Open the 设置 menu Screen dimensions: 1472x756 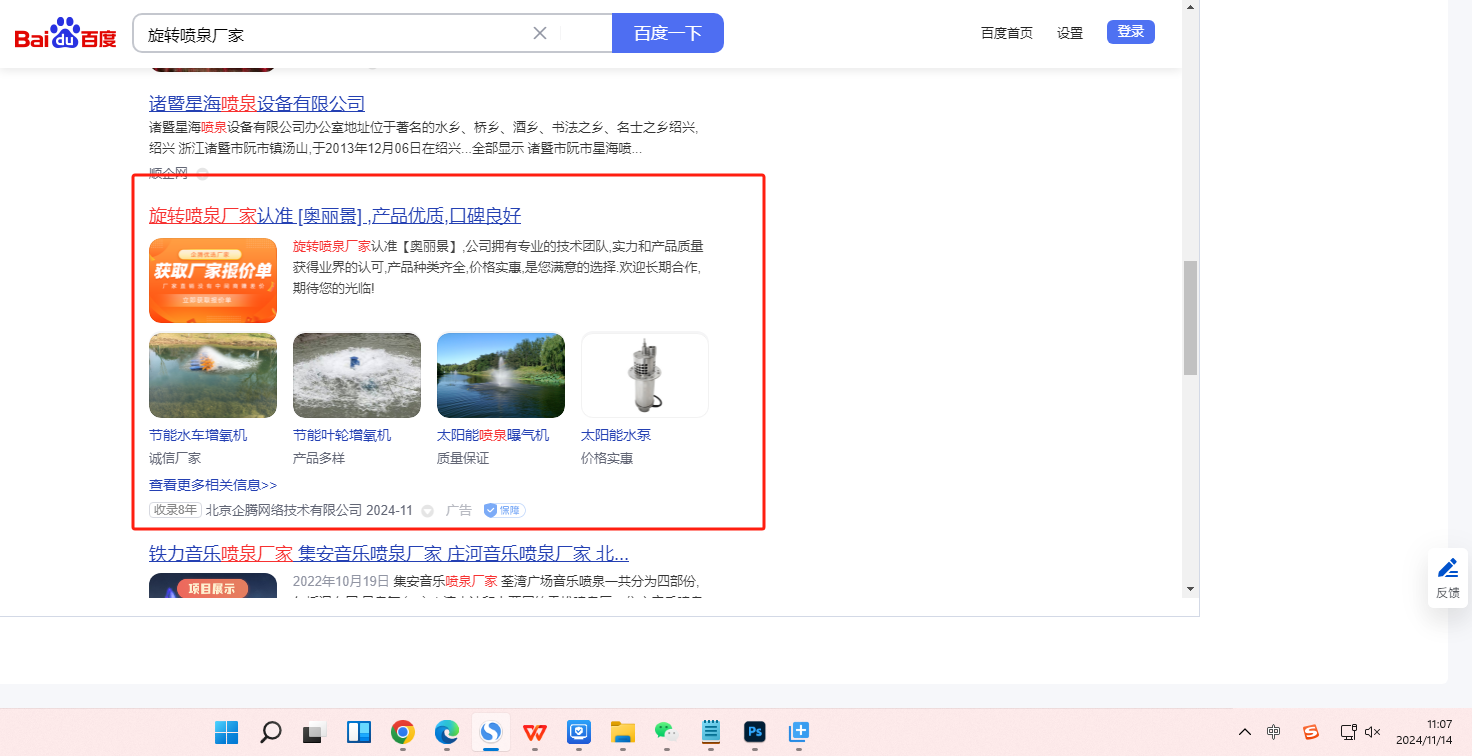[1070, 33]
